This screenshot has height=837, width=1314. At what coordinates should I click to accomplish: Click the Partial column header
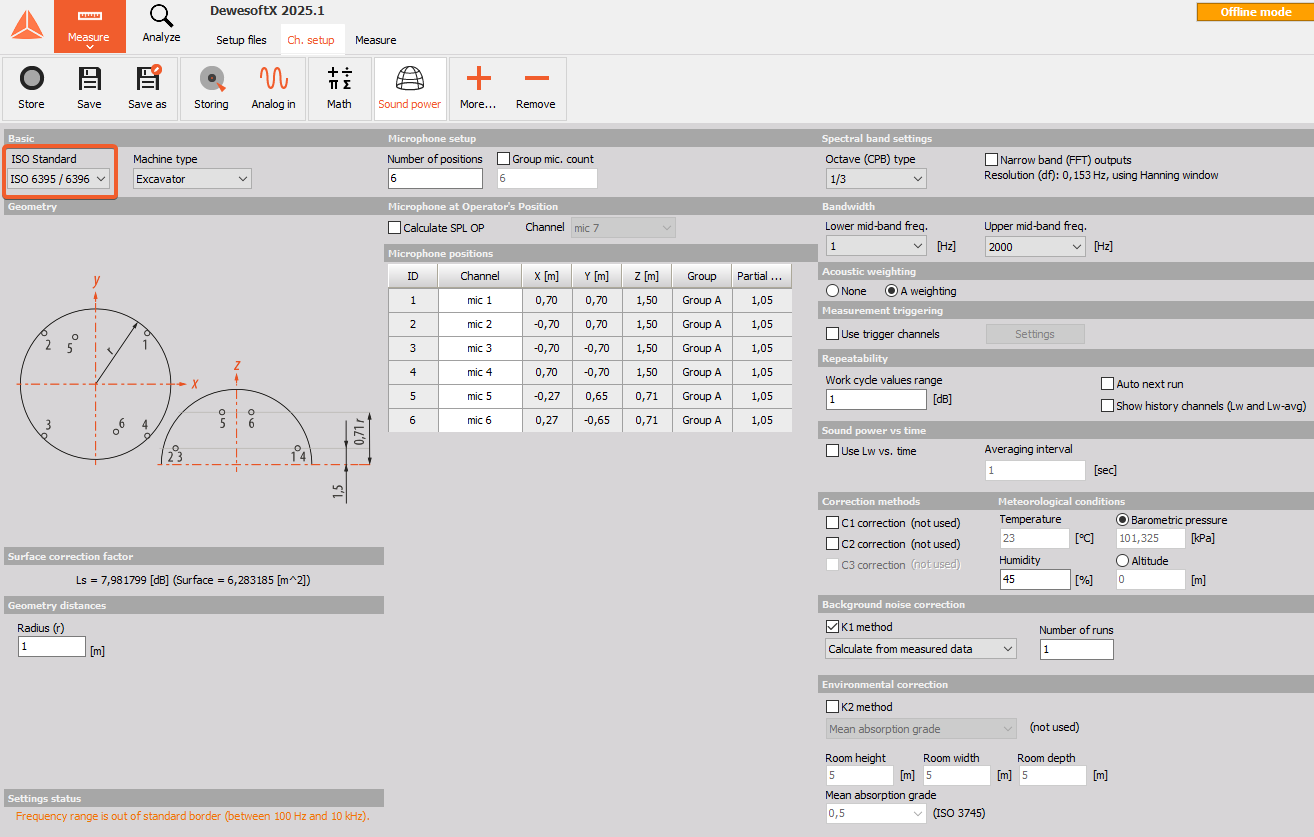pos(762,276)
